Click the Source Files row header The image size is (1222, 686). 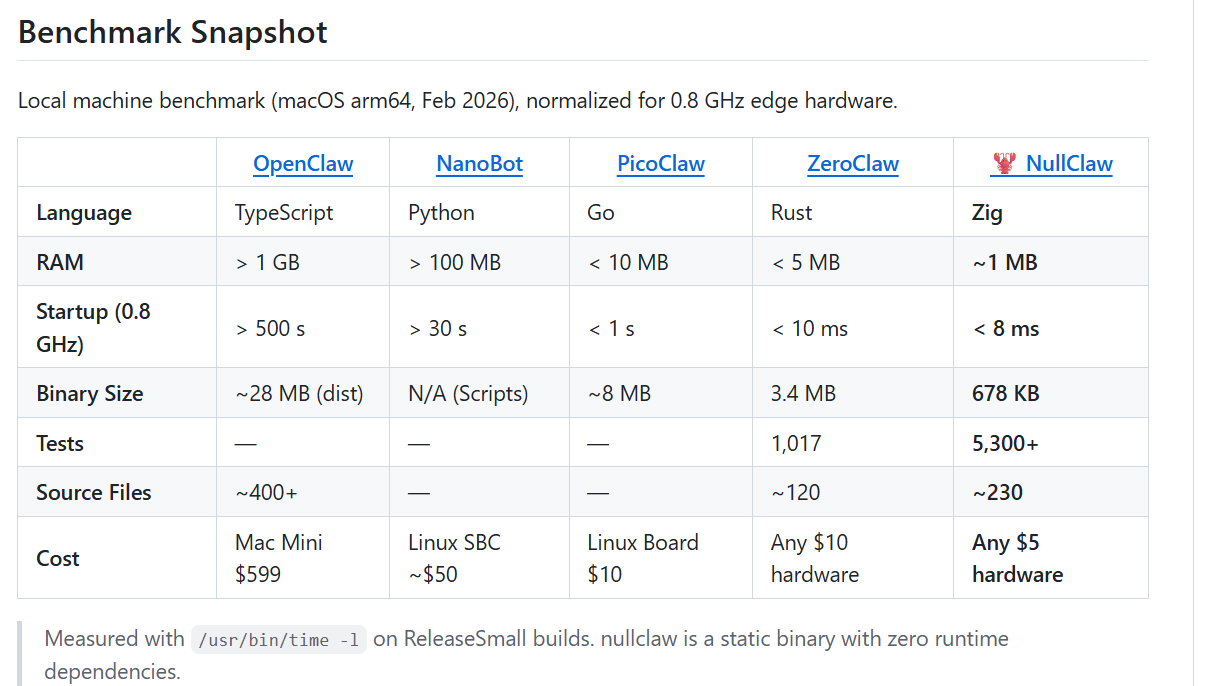[94, 492]
